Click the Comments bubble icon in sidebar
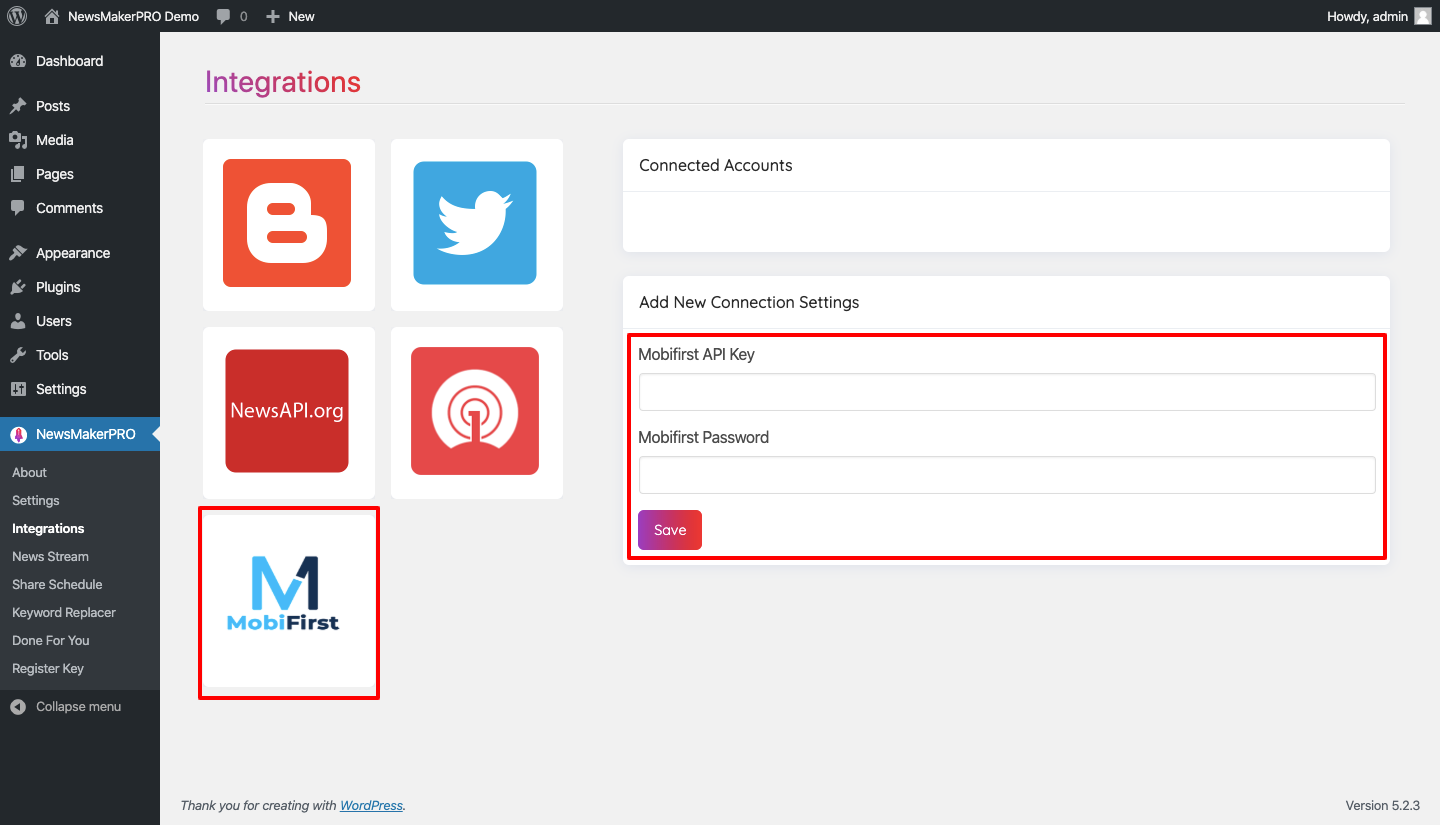Screen dimensions: 1440x825 pos(18,208)
